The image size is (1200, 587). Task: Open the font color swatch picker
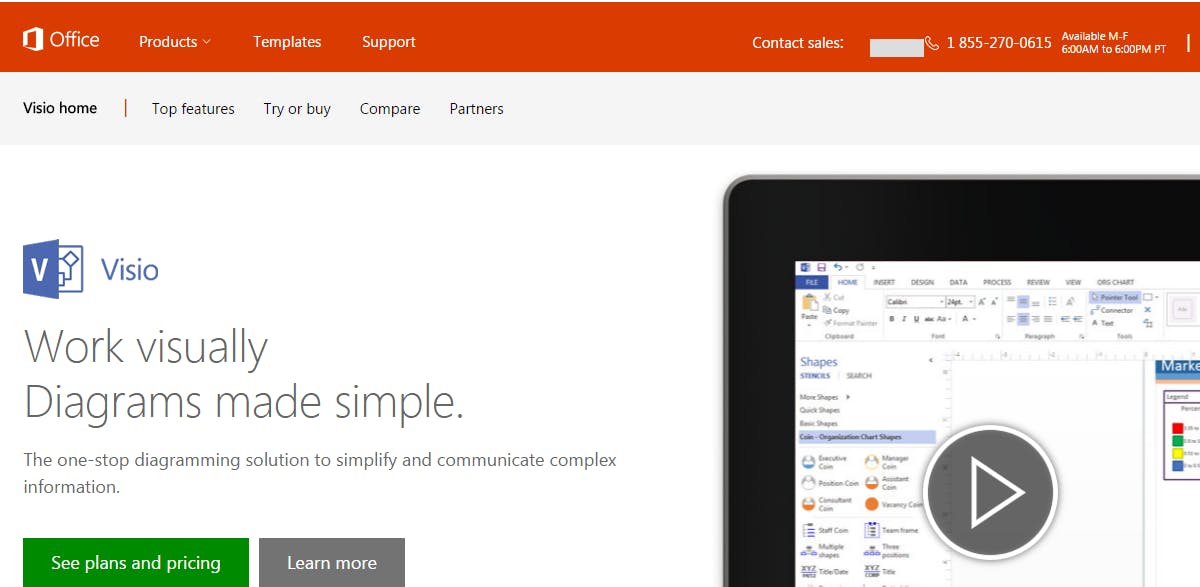tap(975, 319)
